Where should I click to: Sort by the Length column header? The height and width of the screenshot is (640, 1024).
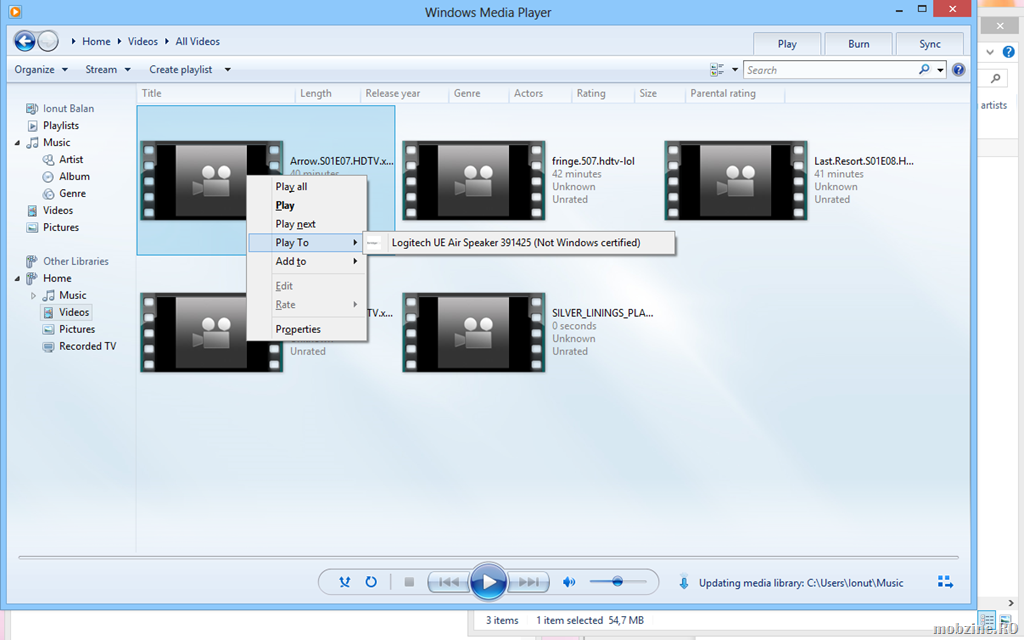tap(327, 93)
